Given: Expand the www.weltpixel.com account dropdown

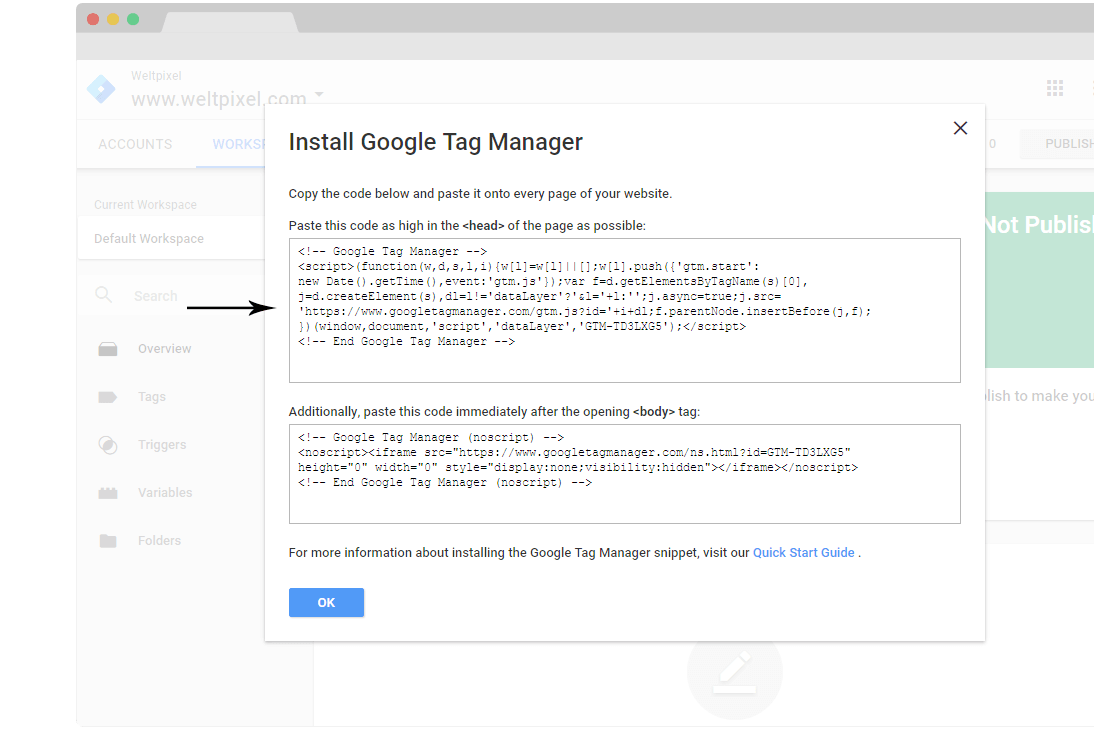Looking at the screenshot, I should click(318, 95).
